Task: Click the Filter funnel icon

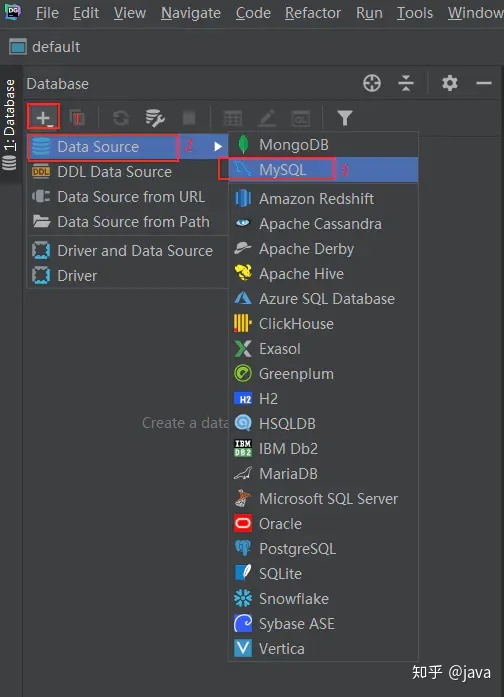Action: (x=345, y=118)
